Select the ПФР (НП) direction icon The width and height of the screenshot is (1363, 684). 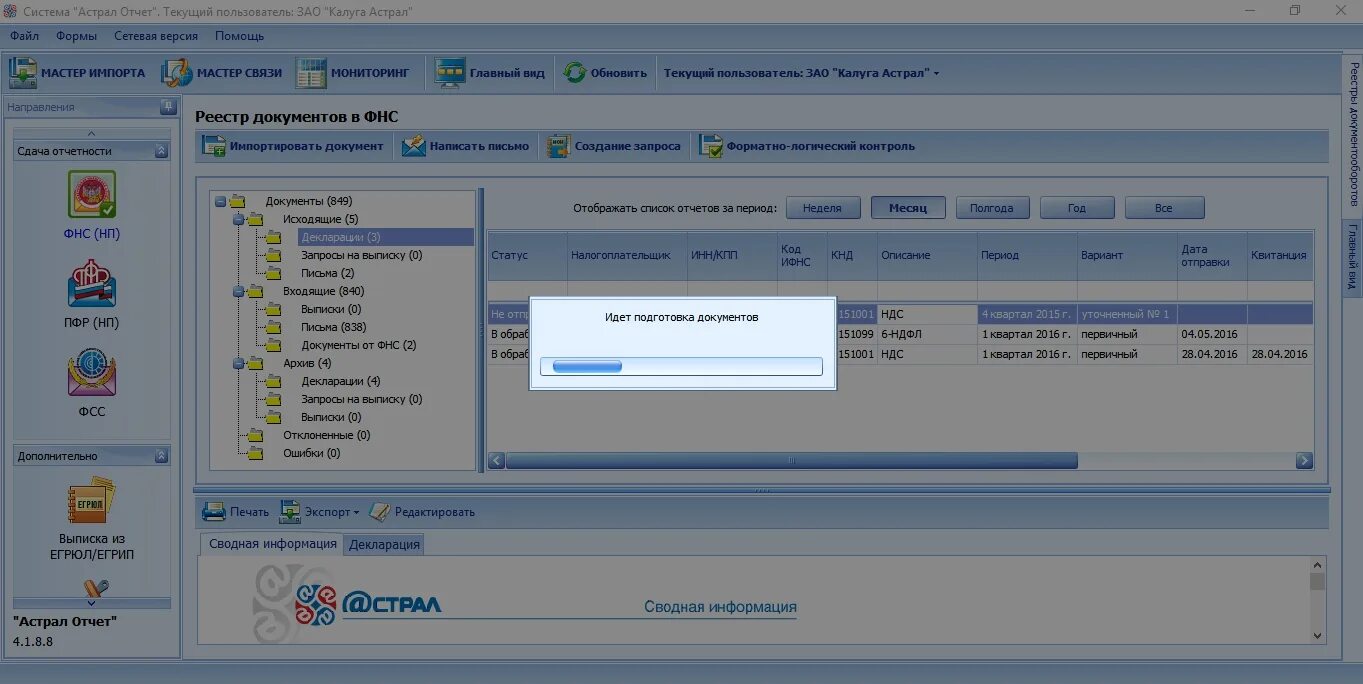[91, 284]
